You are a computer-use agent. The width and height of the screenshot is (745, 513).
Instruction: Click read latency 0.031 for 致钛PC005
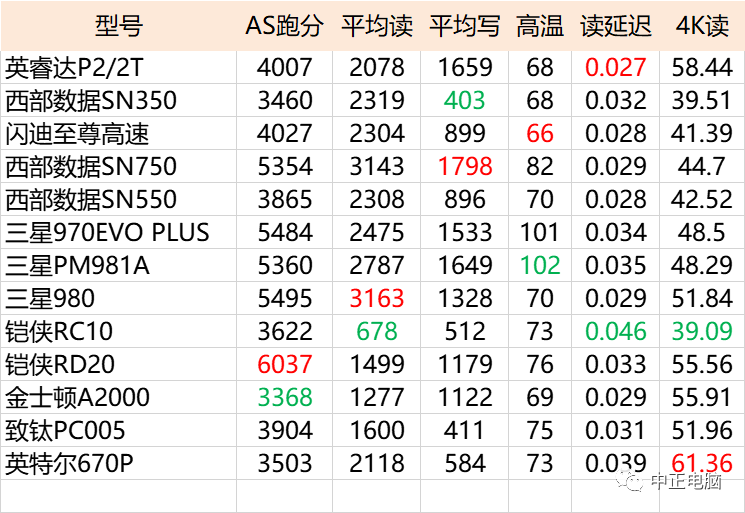[615, 430]
